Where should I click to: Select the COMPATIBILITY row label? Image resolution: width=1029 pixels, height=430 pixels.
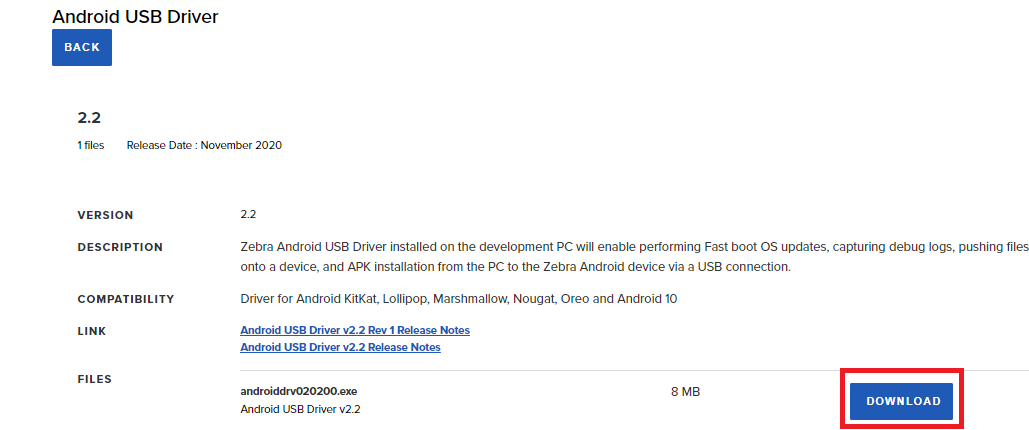(x=126, y=299)
